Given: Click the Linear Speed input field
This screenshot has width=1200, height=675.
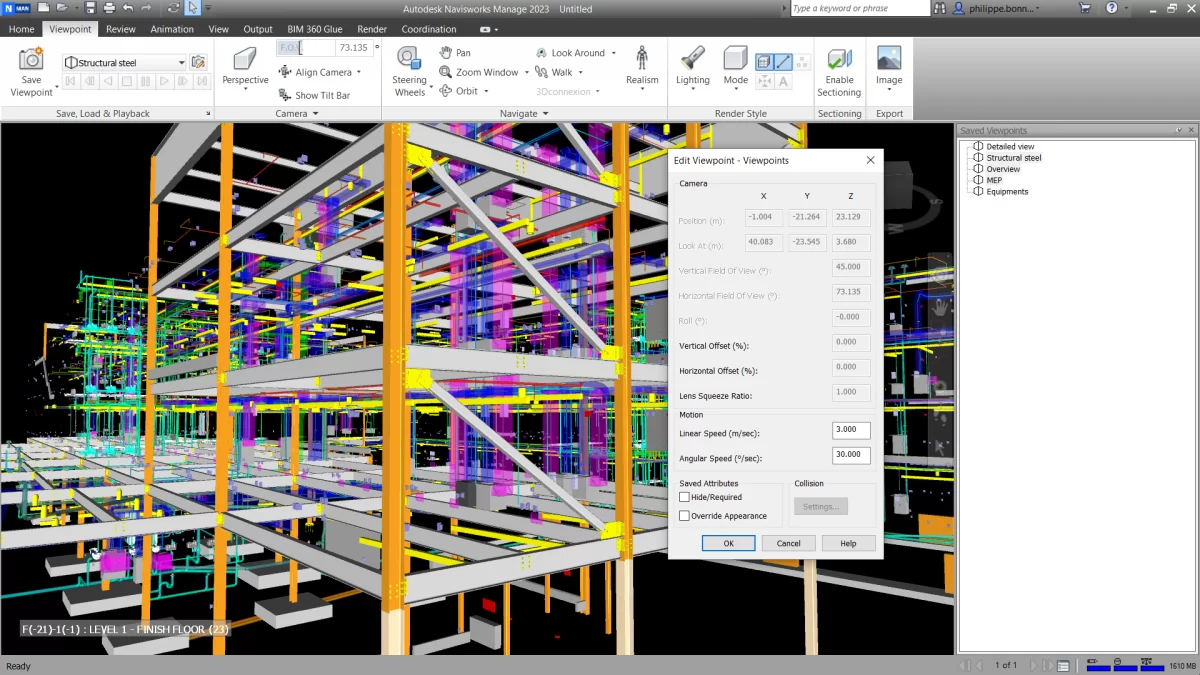Looking at the screenshot, I should 851,430.
